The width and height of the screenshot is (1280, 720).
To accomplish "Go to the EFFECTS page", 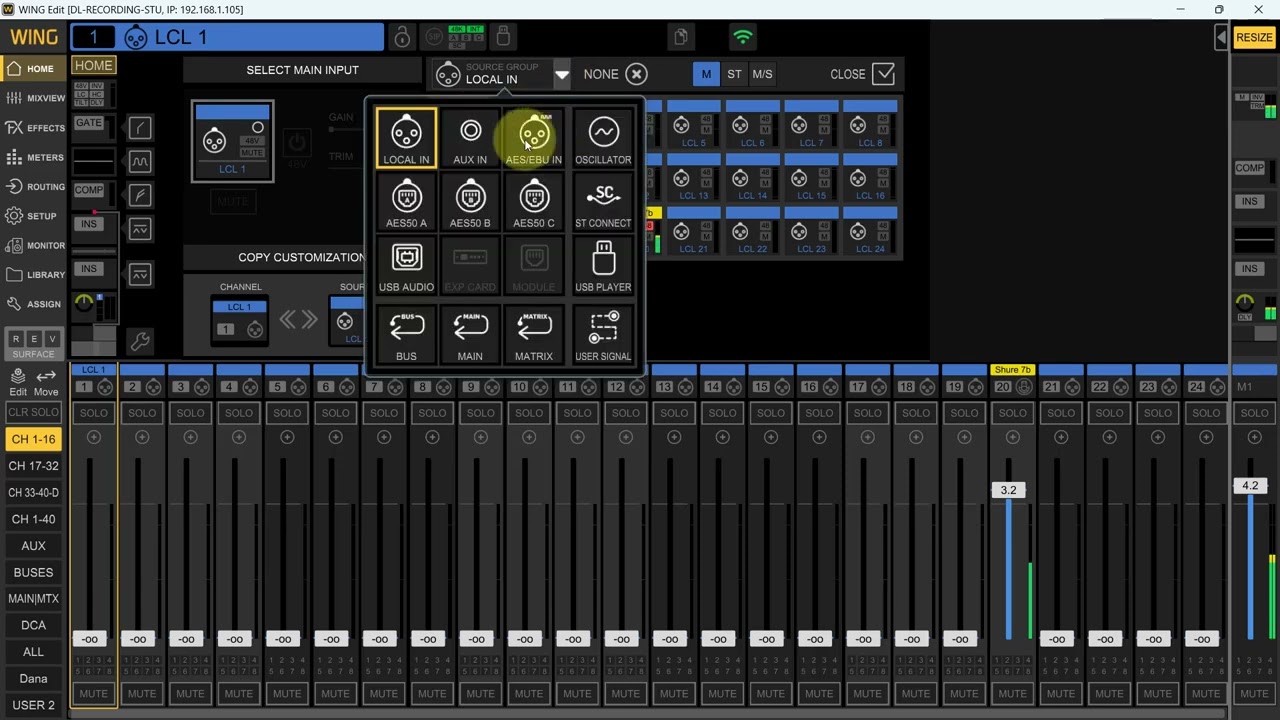I will pyautogui.click(x=33, y=128).
